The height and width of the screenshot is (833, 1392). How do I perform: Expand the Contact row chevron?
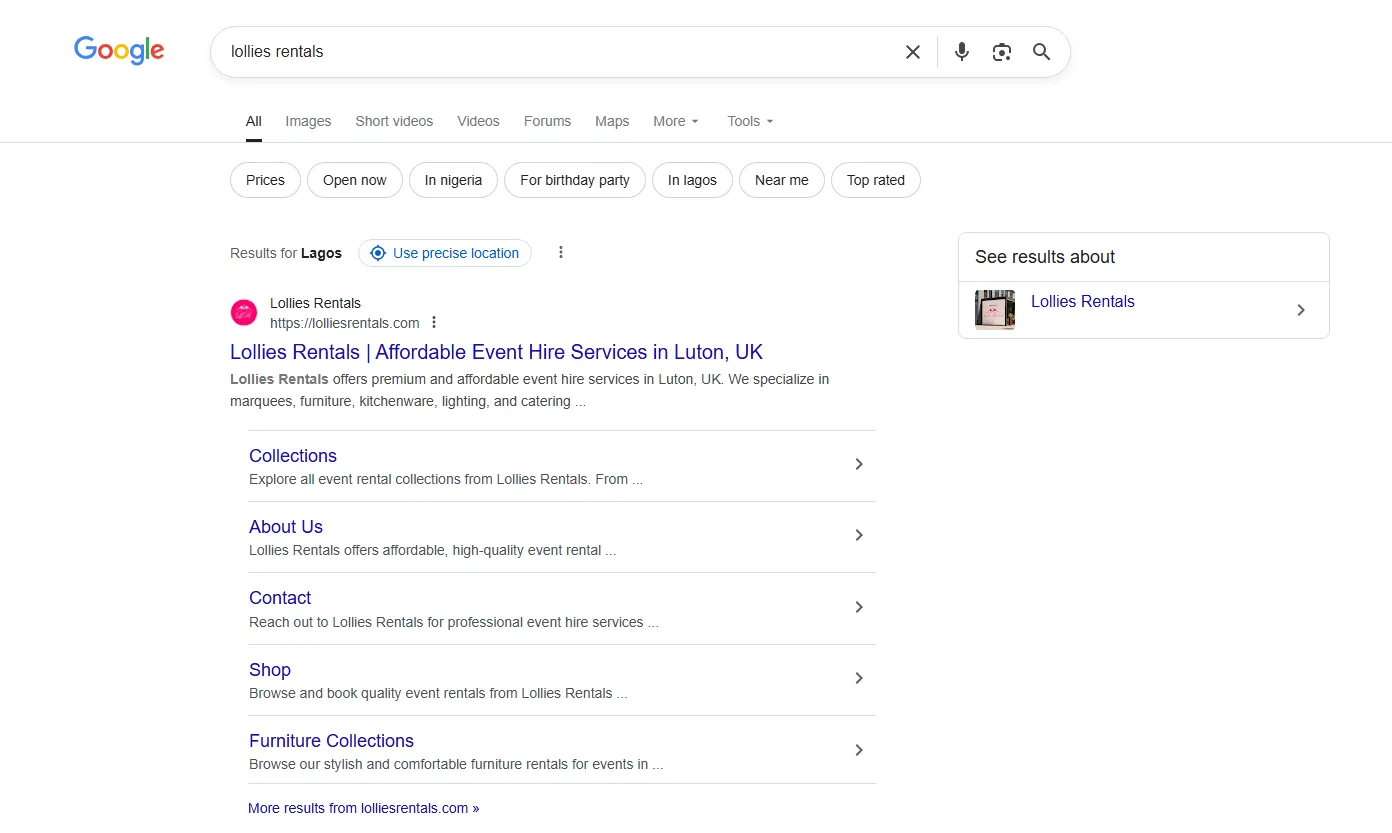coord(858,607)
